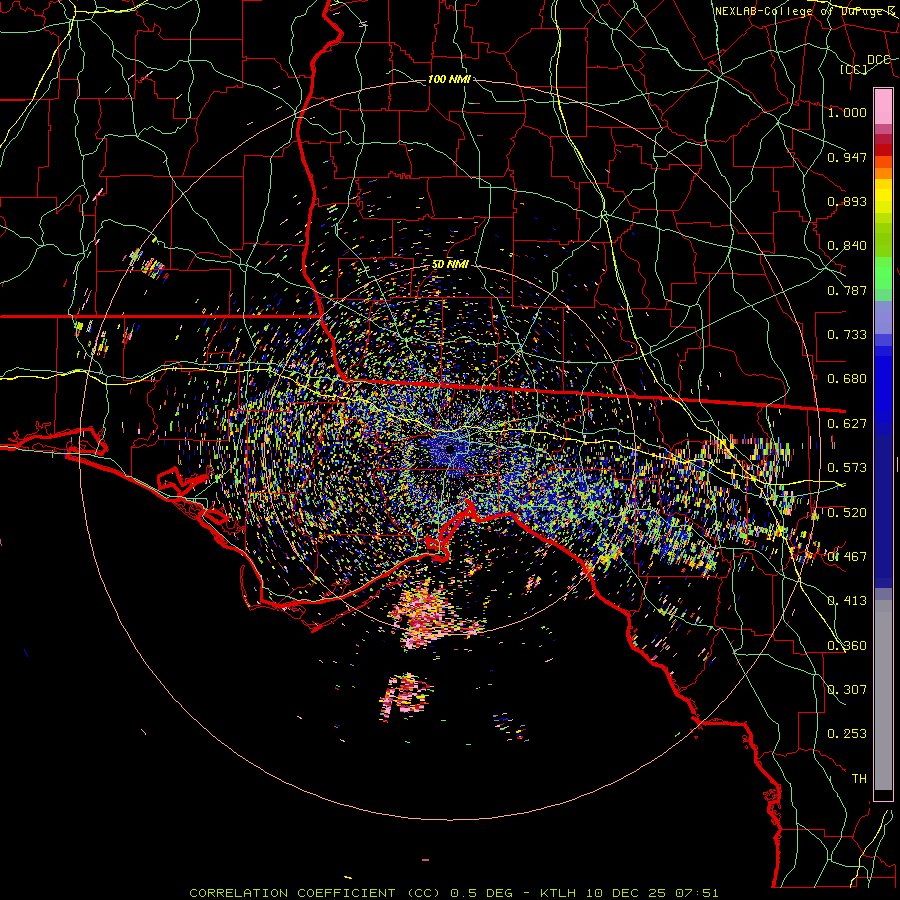Click the 0.253 scale value
The image size is (900, 900).
point(847,734)
